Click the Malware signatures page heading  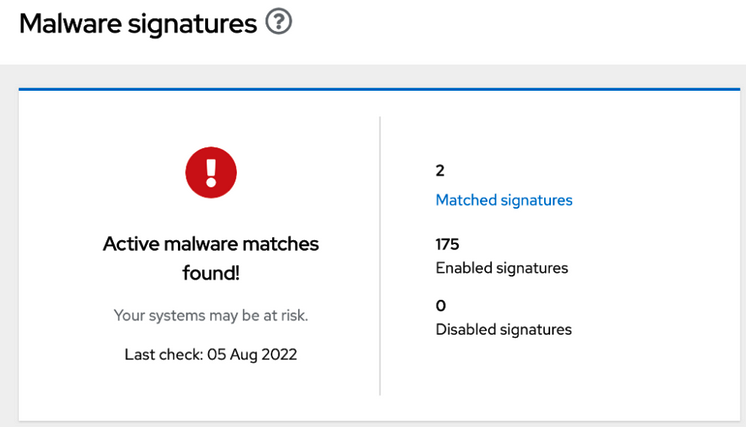click(138, 24)
